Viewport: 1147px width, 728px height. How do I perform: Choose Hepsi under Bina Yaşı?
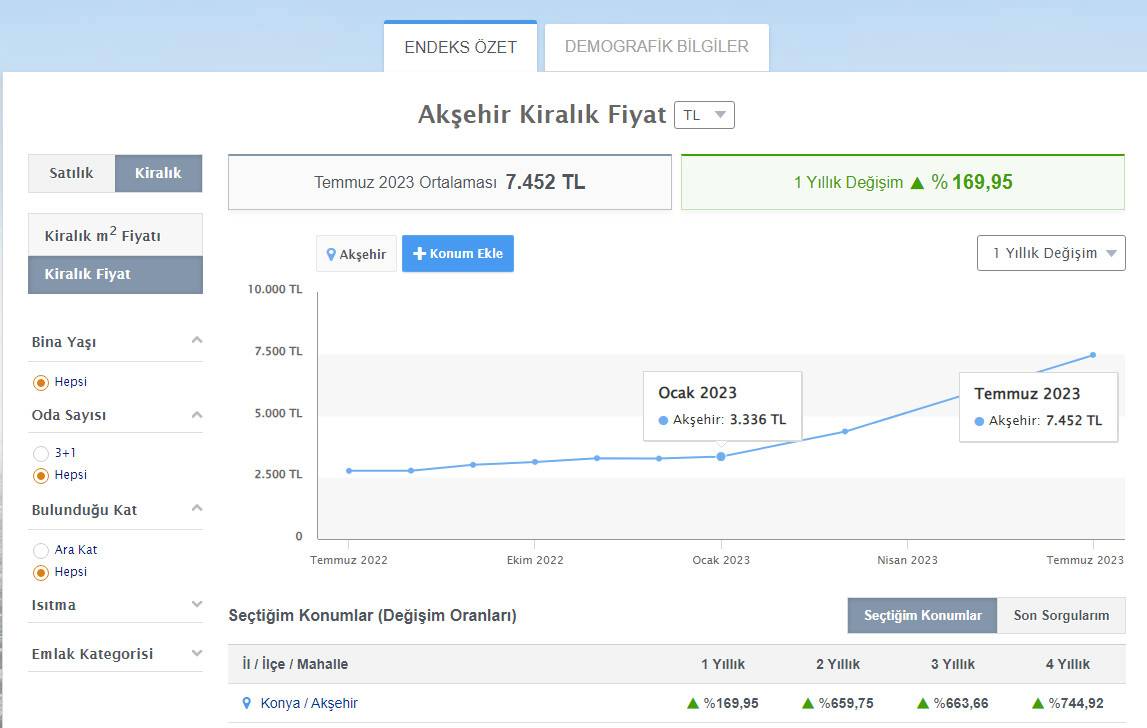click(x=40, y=381)
